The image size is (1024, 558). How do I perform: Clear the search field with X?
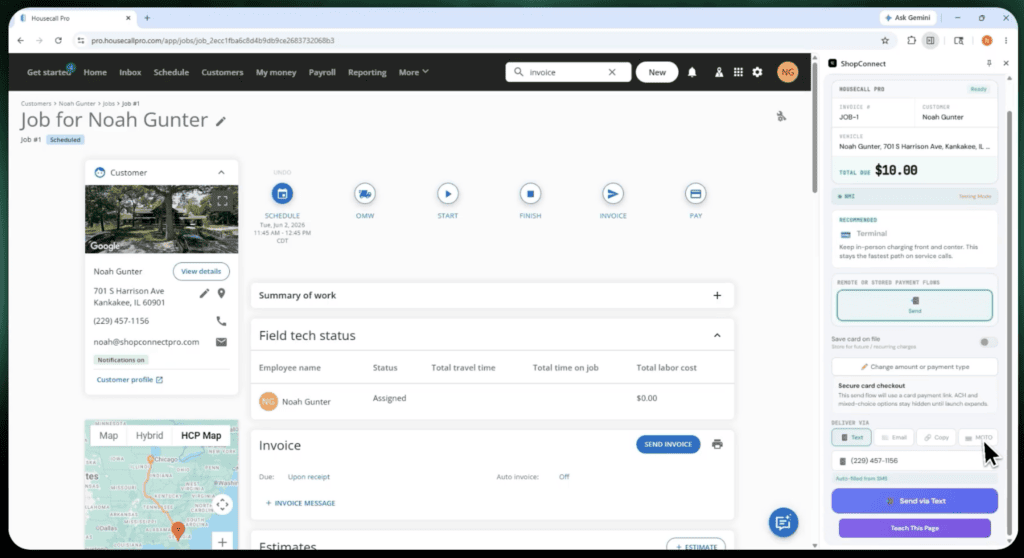pyautogui.click(x=612, y=72)
